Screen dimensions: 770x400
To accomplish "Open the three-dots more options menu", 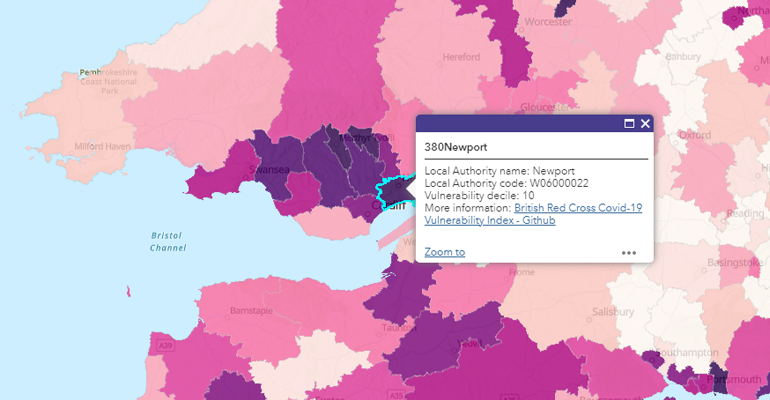I will 629,253.
